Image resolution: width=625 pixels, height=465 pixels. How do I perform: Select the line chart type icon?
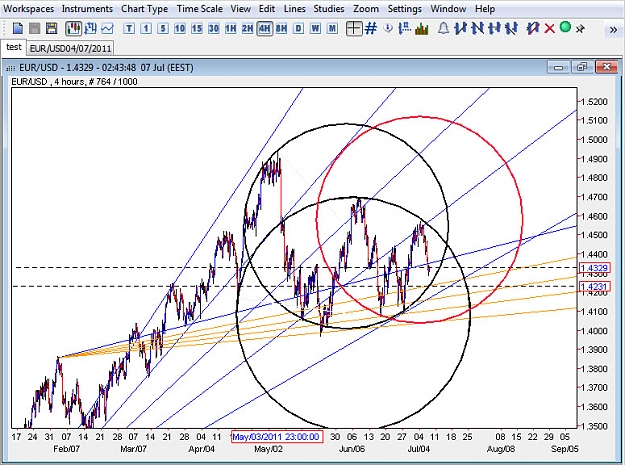tap(108, 29)
